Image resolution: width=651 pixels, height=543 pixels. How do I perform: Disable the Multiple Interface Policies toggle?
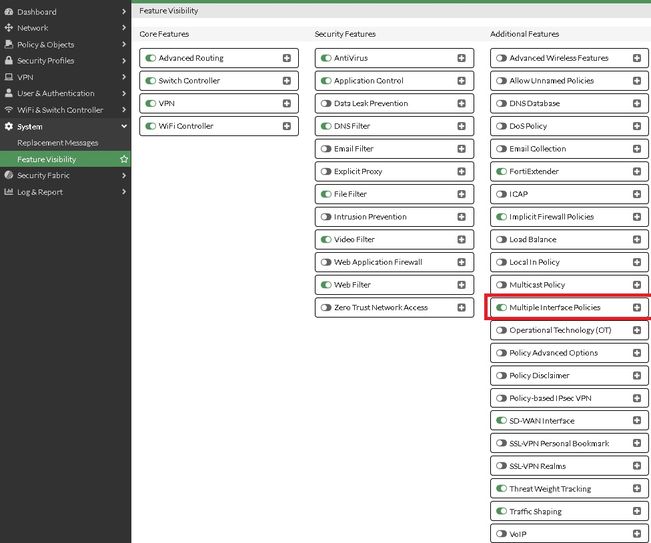point(501,308)
